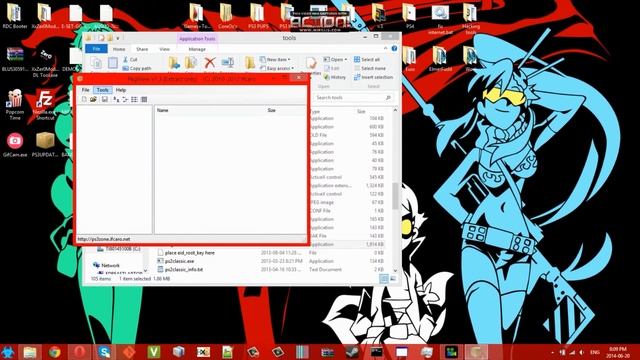Click Copy path in the ribbon
Screen dimensions: 640x360
137,69
